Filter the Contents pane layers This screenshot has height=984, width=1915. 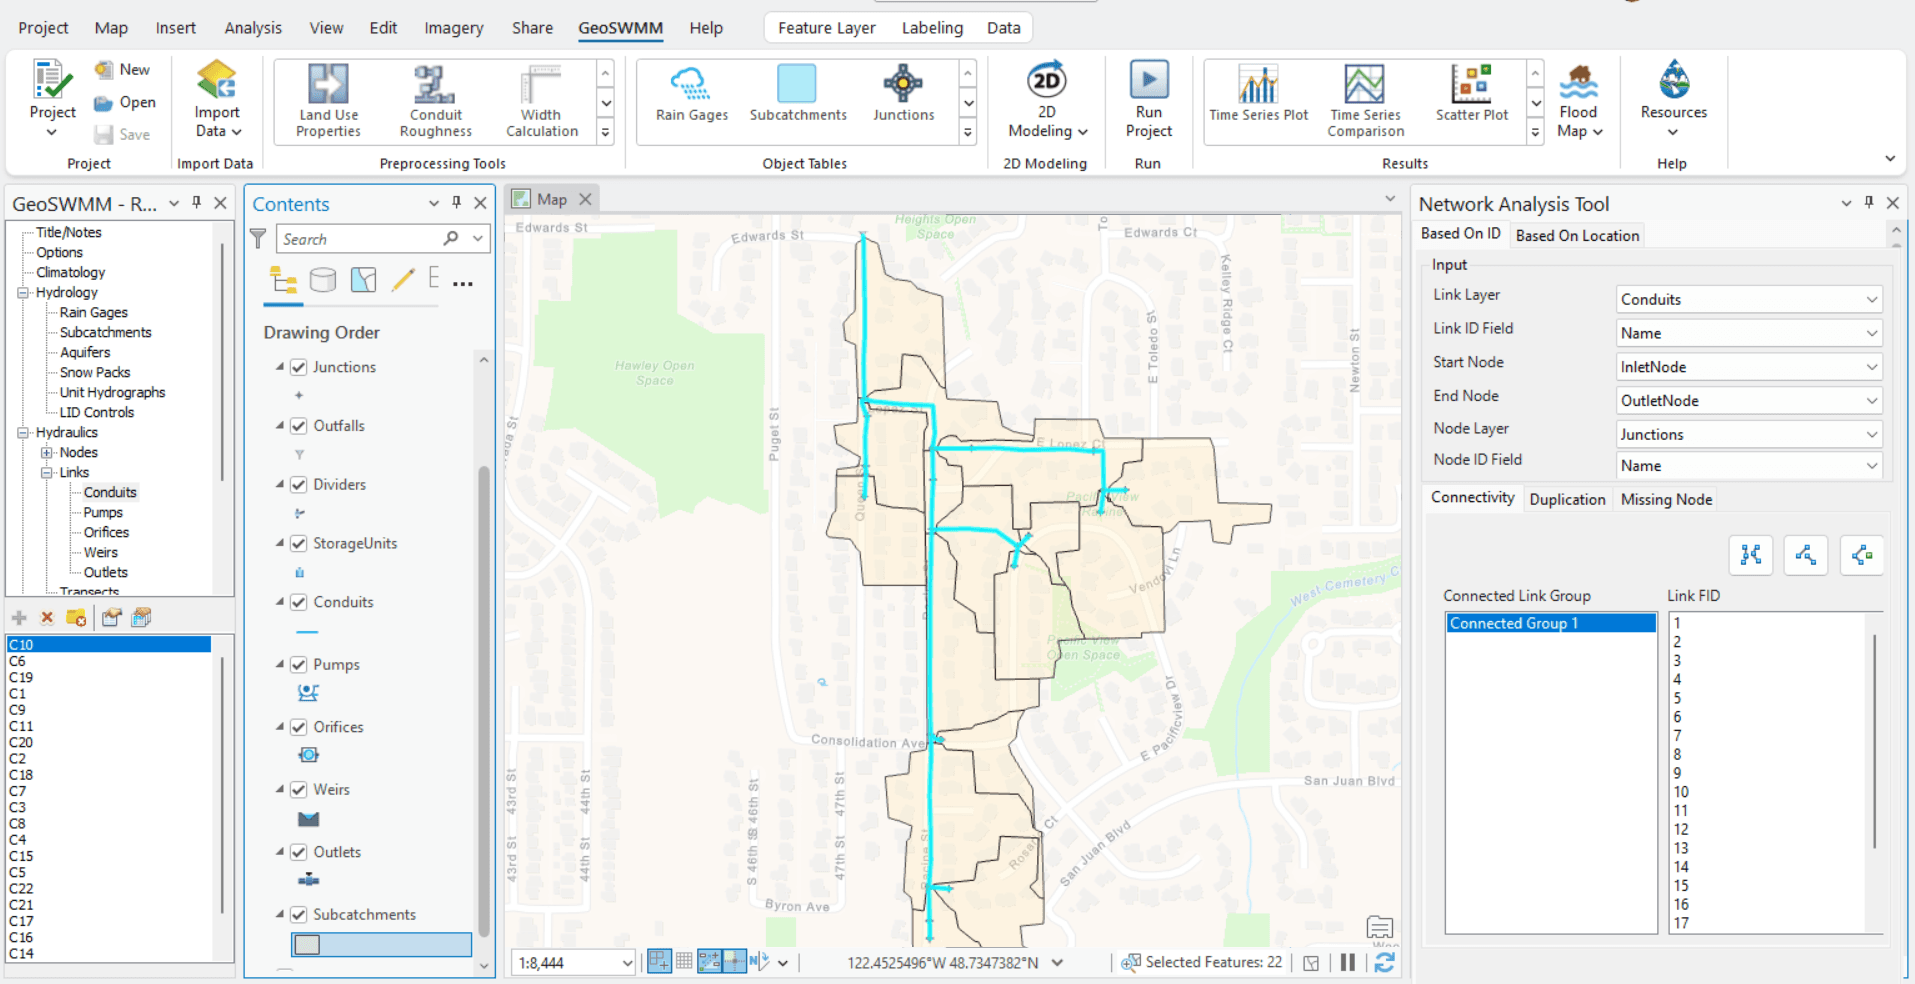[x=258, y=238]
